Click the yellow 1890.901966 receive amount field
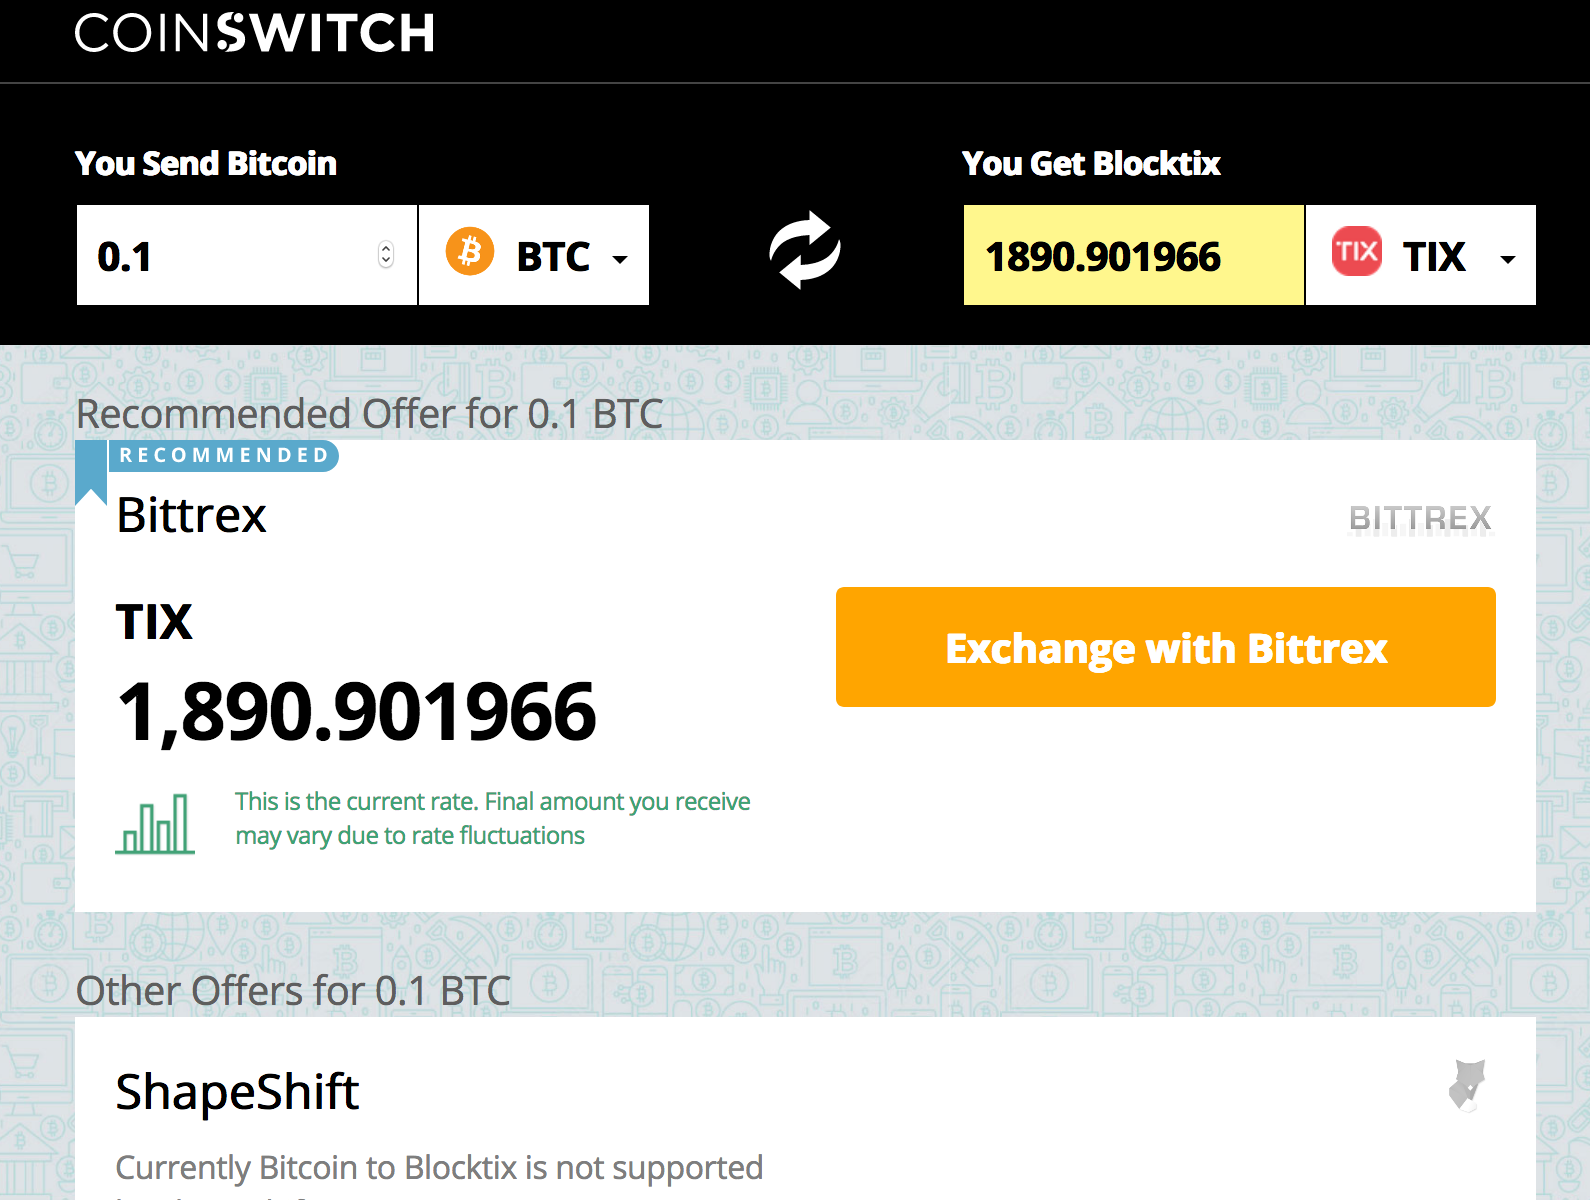Image resolution: width=1590 pixels, height=1200 pixels. (1132, 256)
